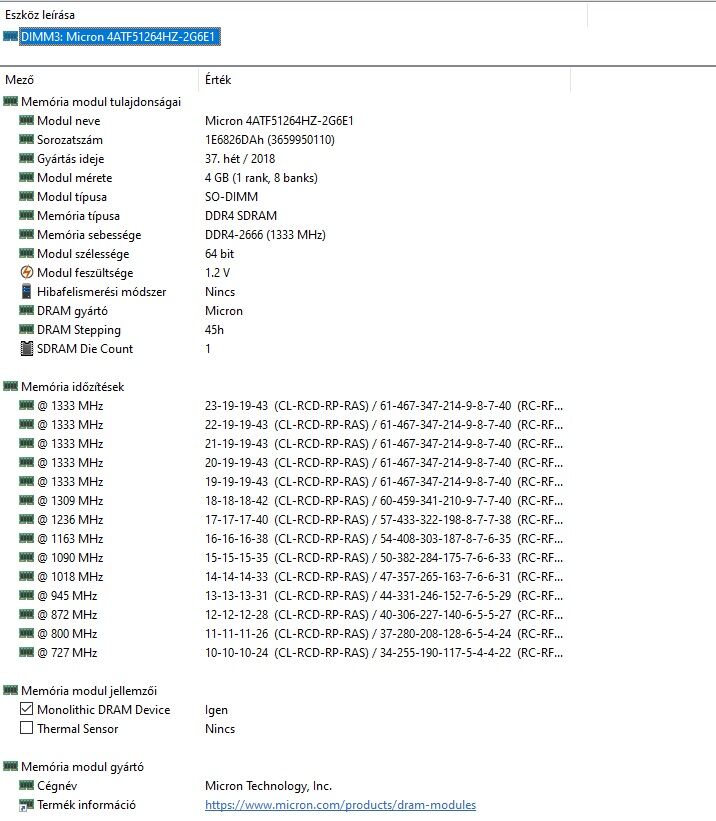Image resolution: width=716 pixels, height=821 pixels.
Task: Select the Memória modul tulajdonságai group heading
Action: (x=101, y=102)
